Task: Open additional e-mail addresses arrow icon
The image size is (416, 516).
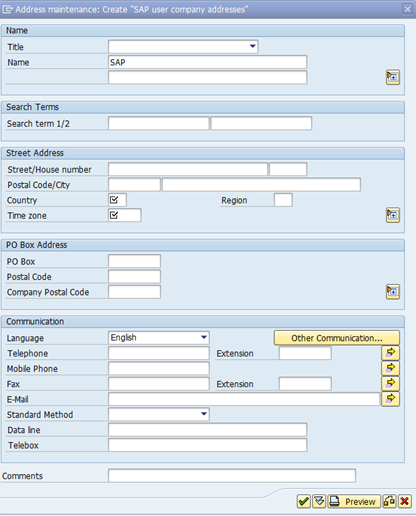Action: pyautogui.click(x=390, y=399)
